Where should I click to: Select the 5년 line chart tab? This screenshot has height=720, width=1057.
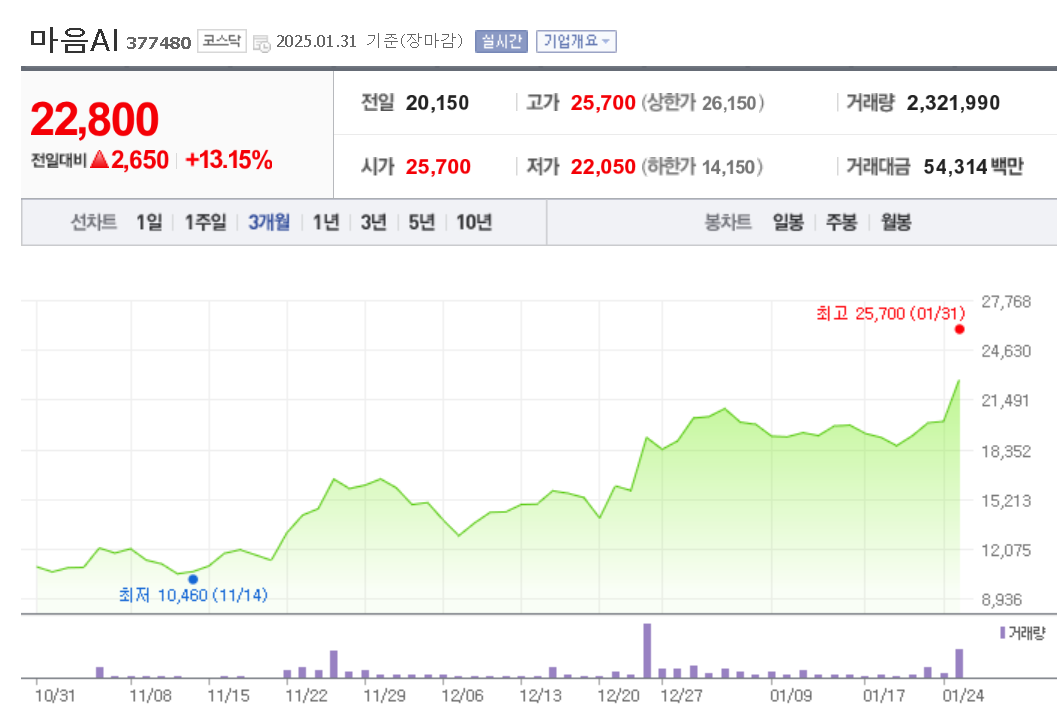pyautogui.click(x=421, y=222)
